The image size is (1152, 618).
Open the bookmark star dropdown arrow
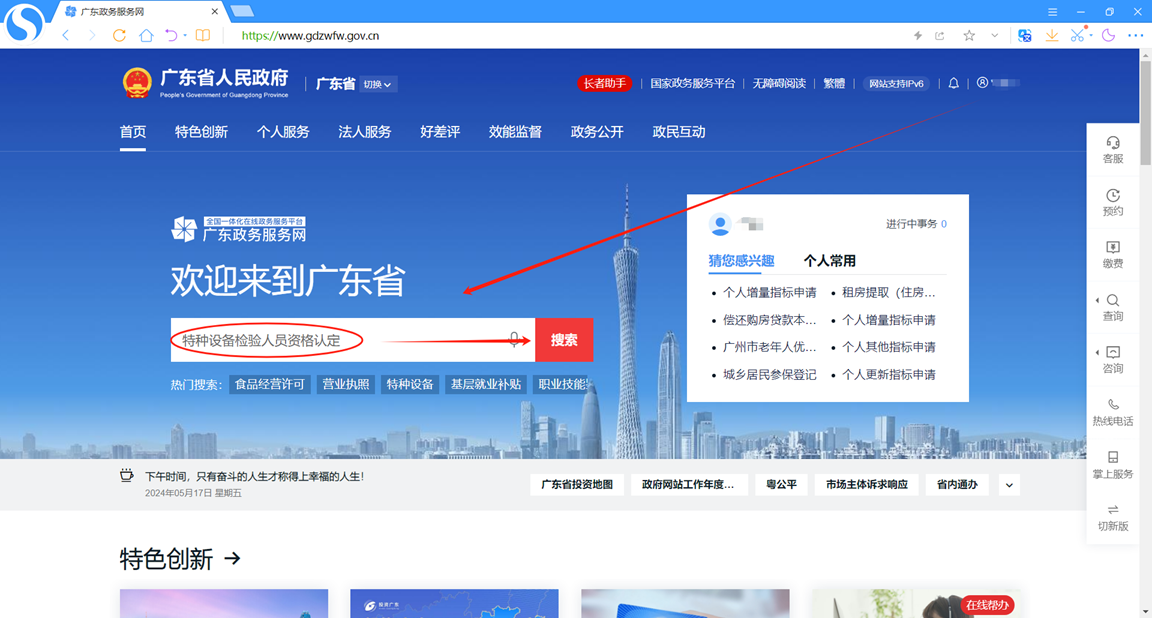tap(993, 35)
